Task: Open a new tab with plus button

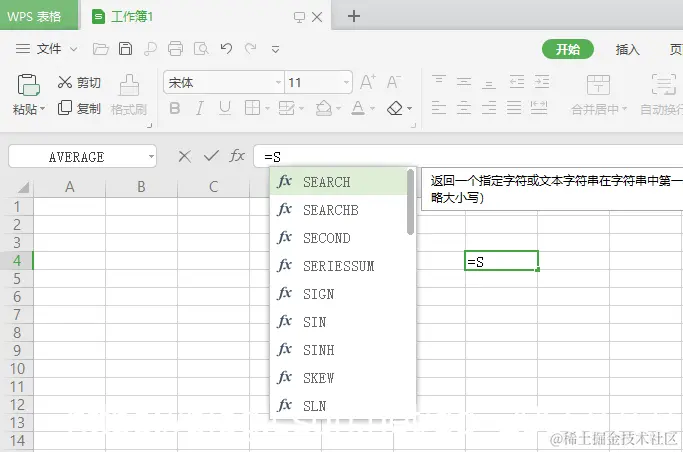Action: [x=354, y=16]
